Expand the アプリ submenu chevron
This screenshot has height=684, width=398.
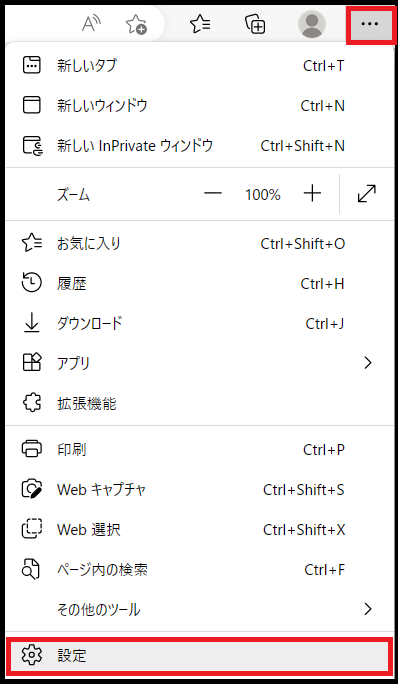coord(368,363)
